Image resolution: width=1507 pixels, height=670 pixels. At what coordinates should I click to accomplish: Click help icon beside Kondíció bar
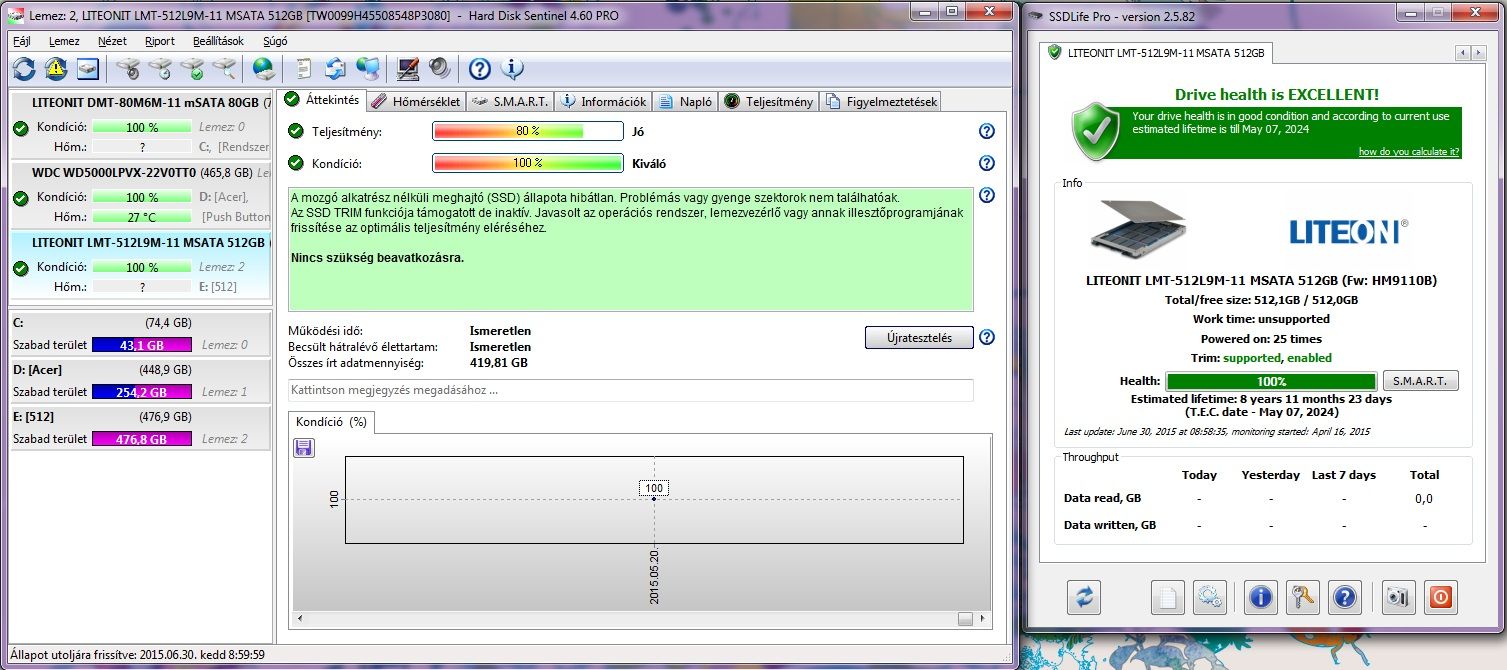(x=987, y=163)
